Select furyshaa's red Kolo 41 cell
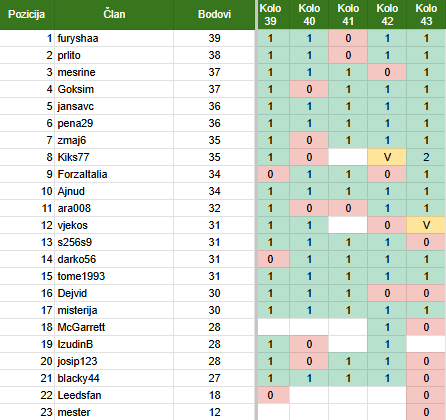Image resolution: width=446 pixels, height=420 pixels. (x=348, y=38)
